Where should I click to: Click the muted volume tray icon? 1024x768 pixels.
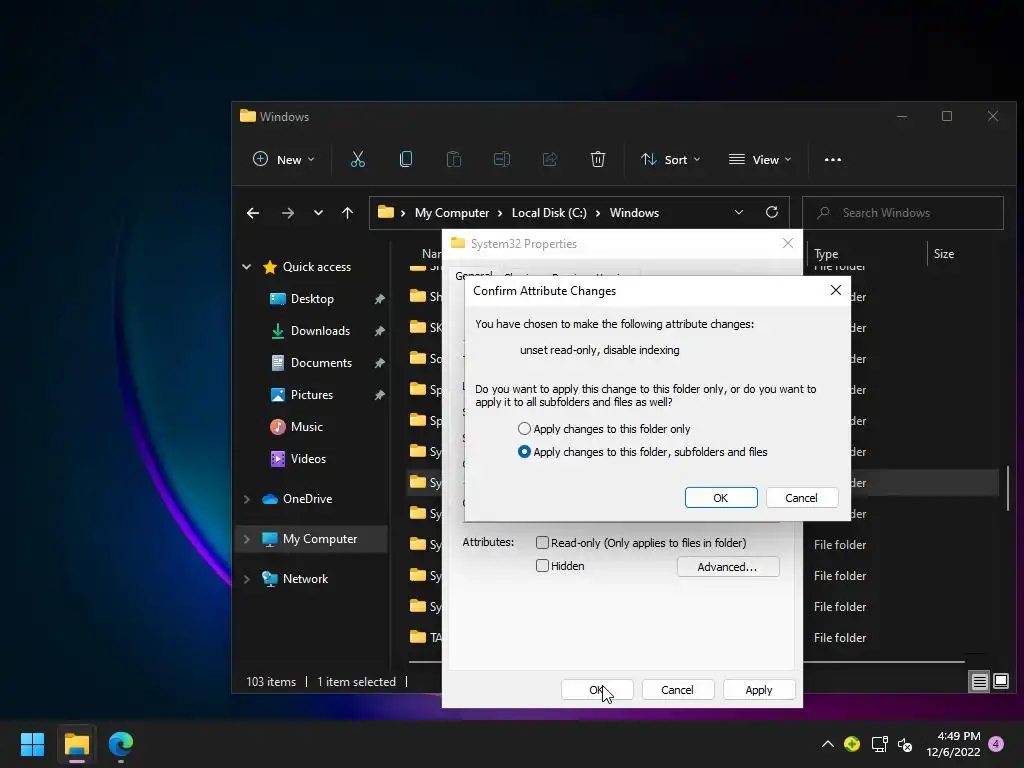click(905, 744)
